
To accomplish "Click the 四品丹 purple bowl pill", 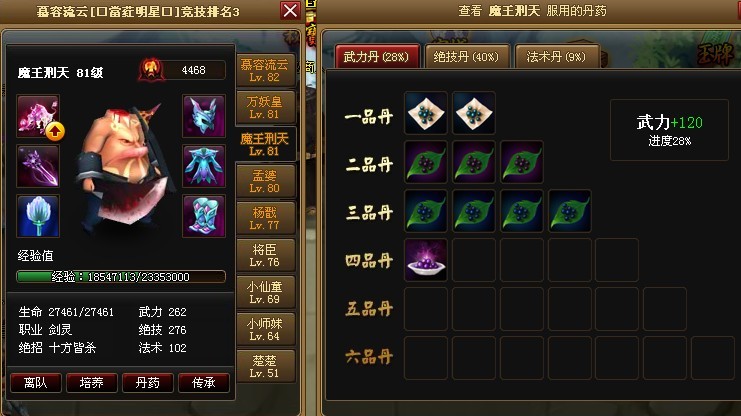I will point(426,260).
